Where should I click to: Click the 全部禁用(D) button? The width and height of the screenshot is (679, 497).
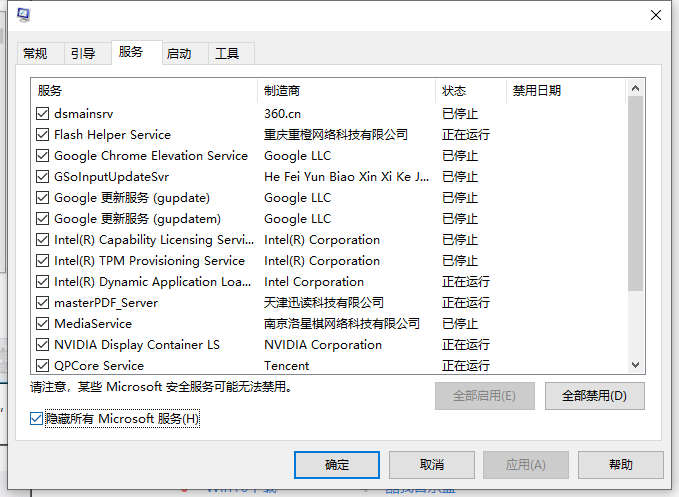[x=595, y=396]
